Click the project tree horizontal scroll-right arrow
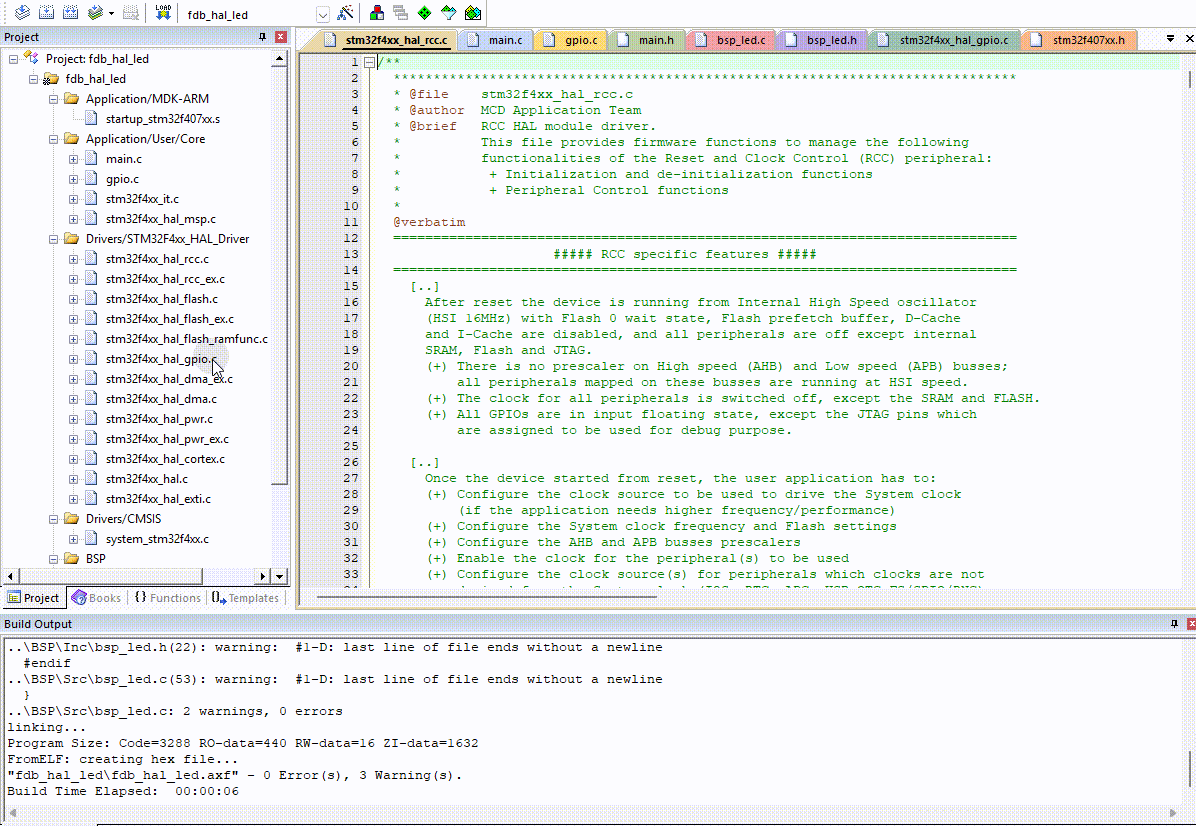Image resolution: width=1196 pixels, height=826 pixels. coord(263,577)
